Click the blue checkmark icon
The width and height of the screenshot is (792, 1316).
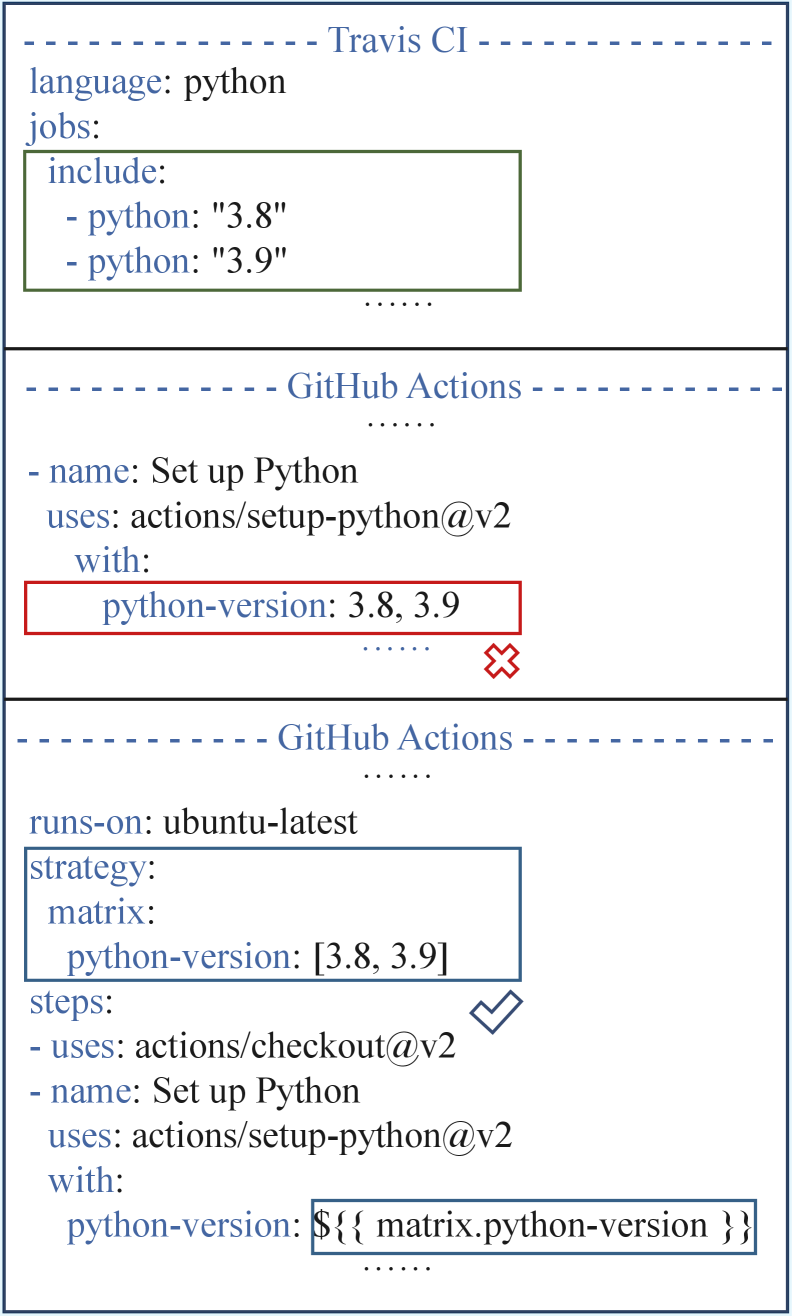point(497,1012)
